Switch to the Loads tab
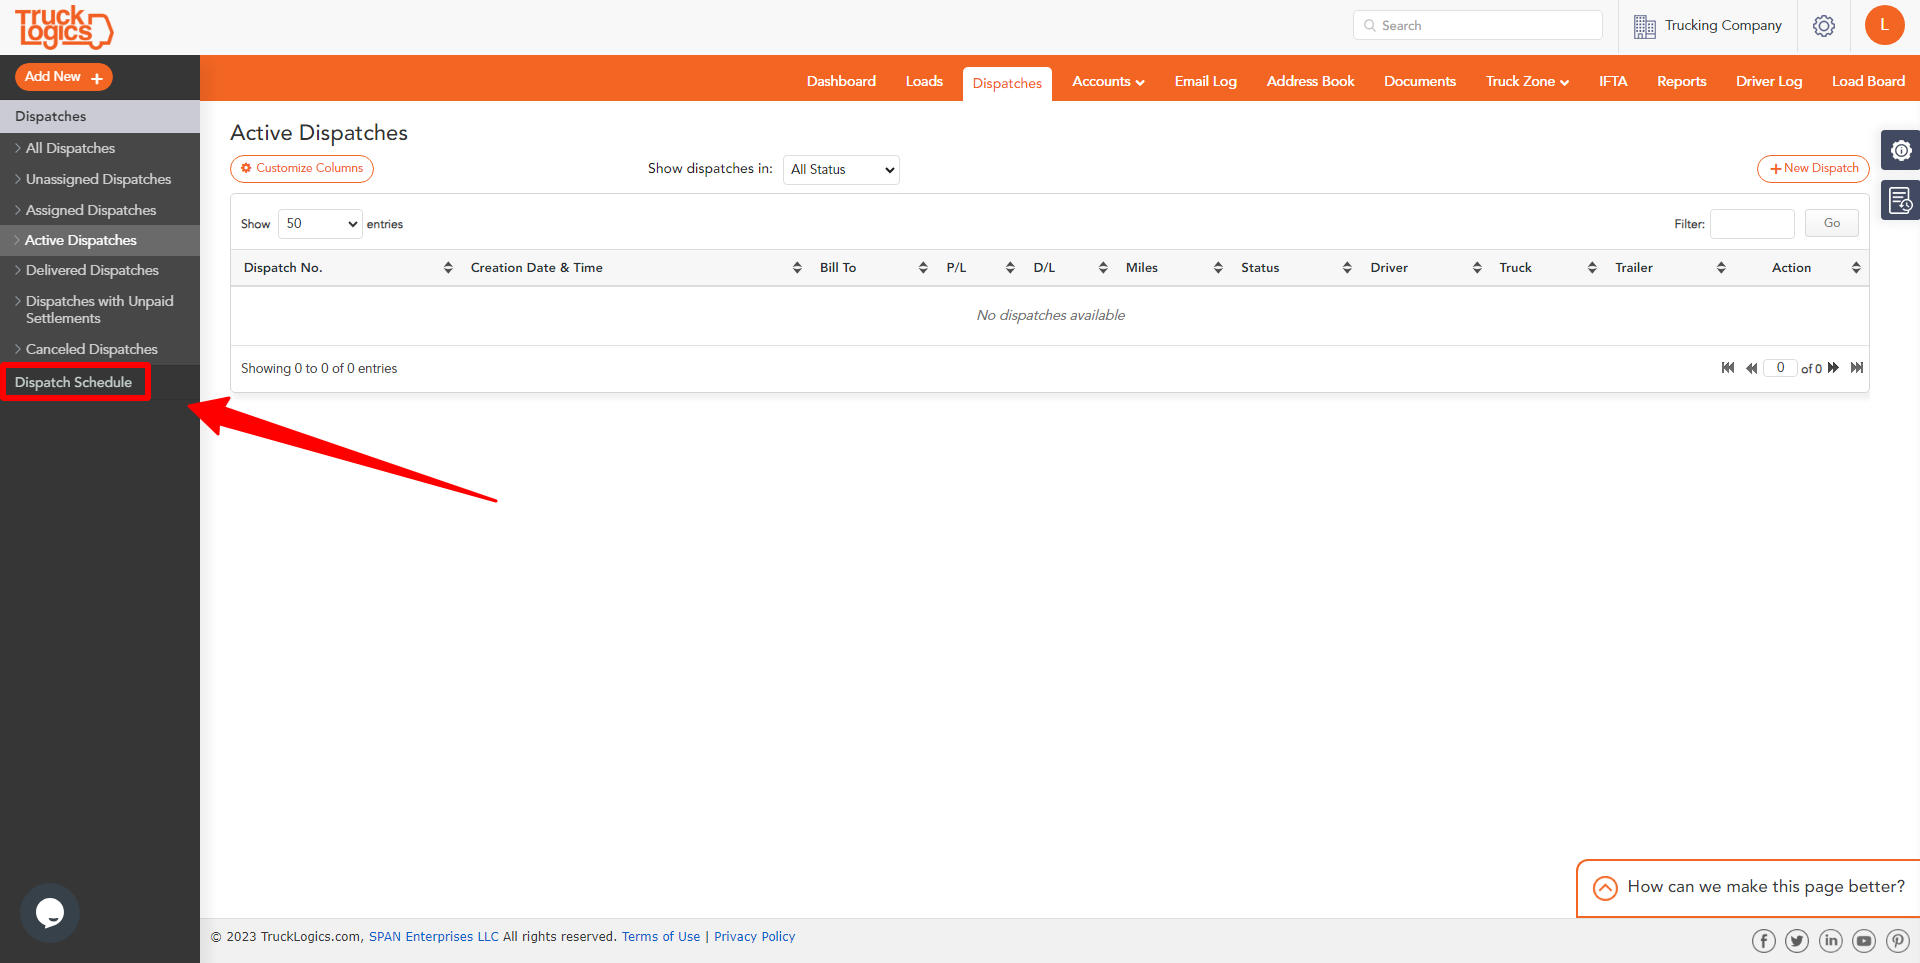Screen dimensions: 1920x963 click(x=924, y=82)
